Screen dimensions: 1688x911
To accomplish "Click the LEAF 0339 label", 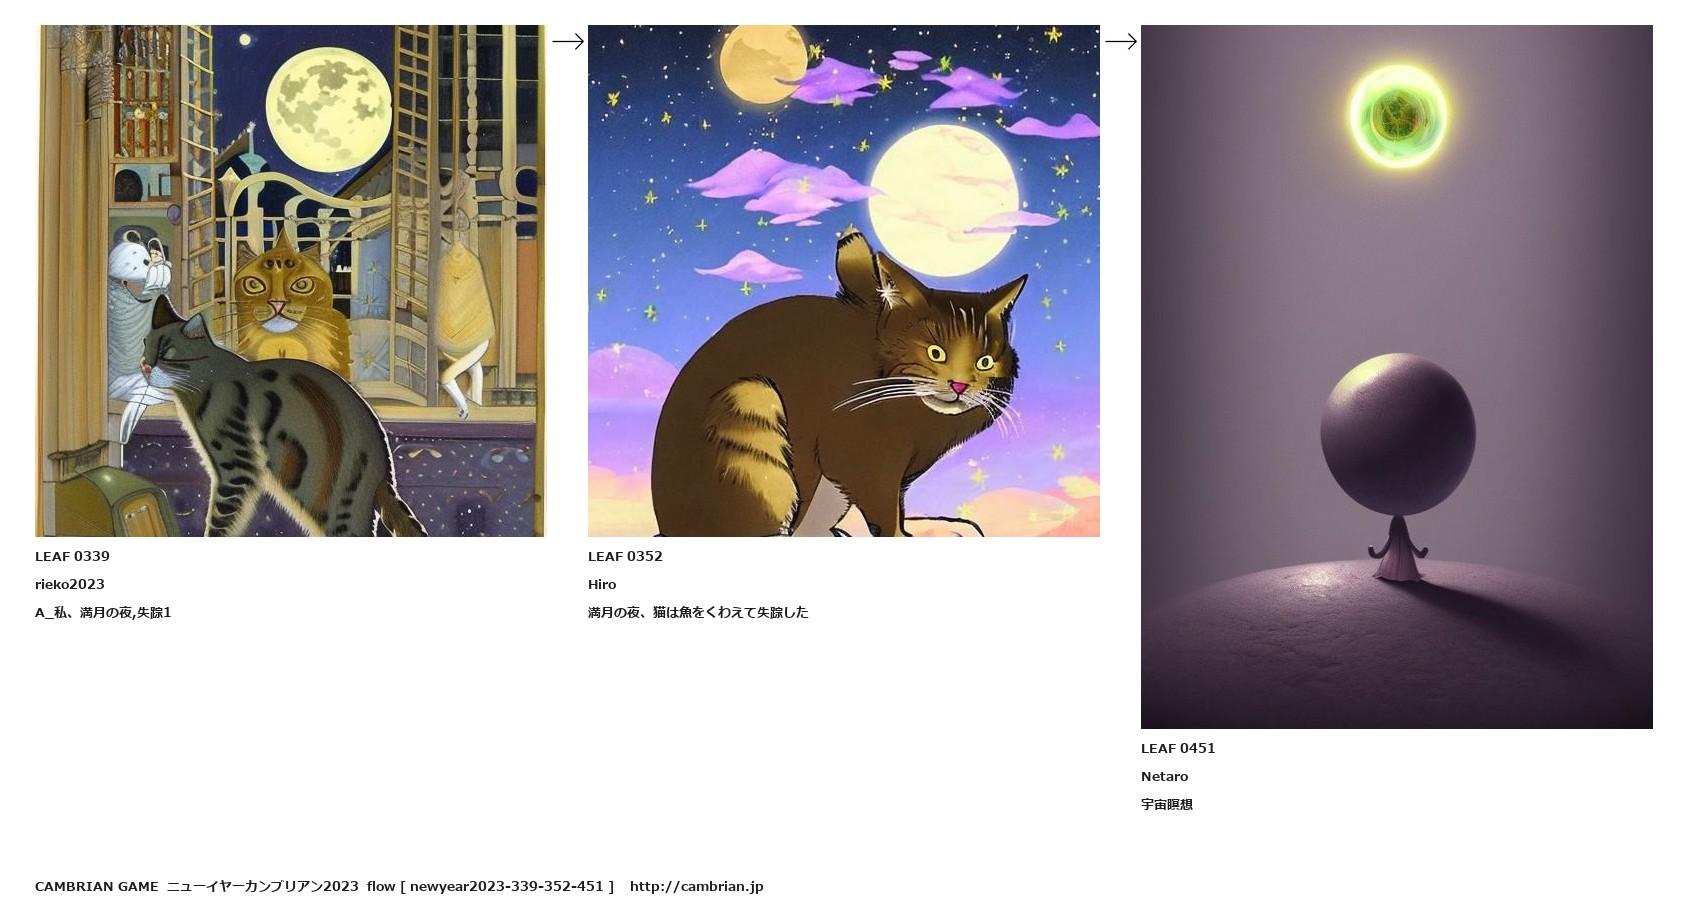I will [x=72, y=556].
